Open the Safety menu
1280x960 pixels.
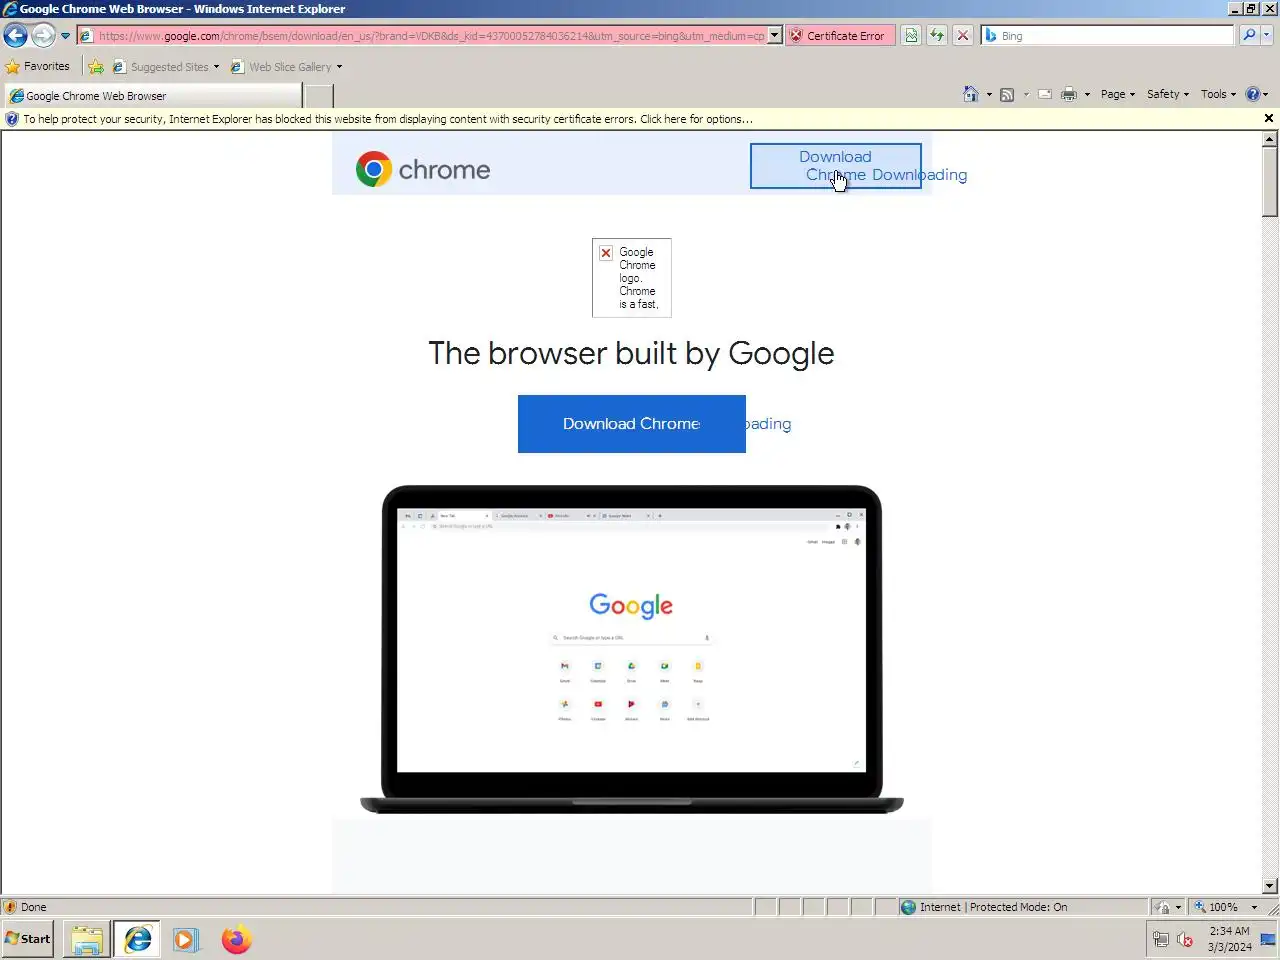(1168, 94)
